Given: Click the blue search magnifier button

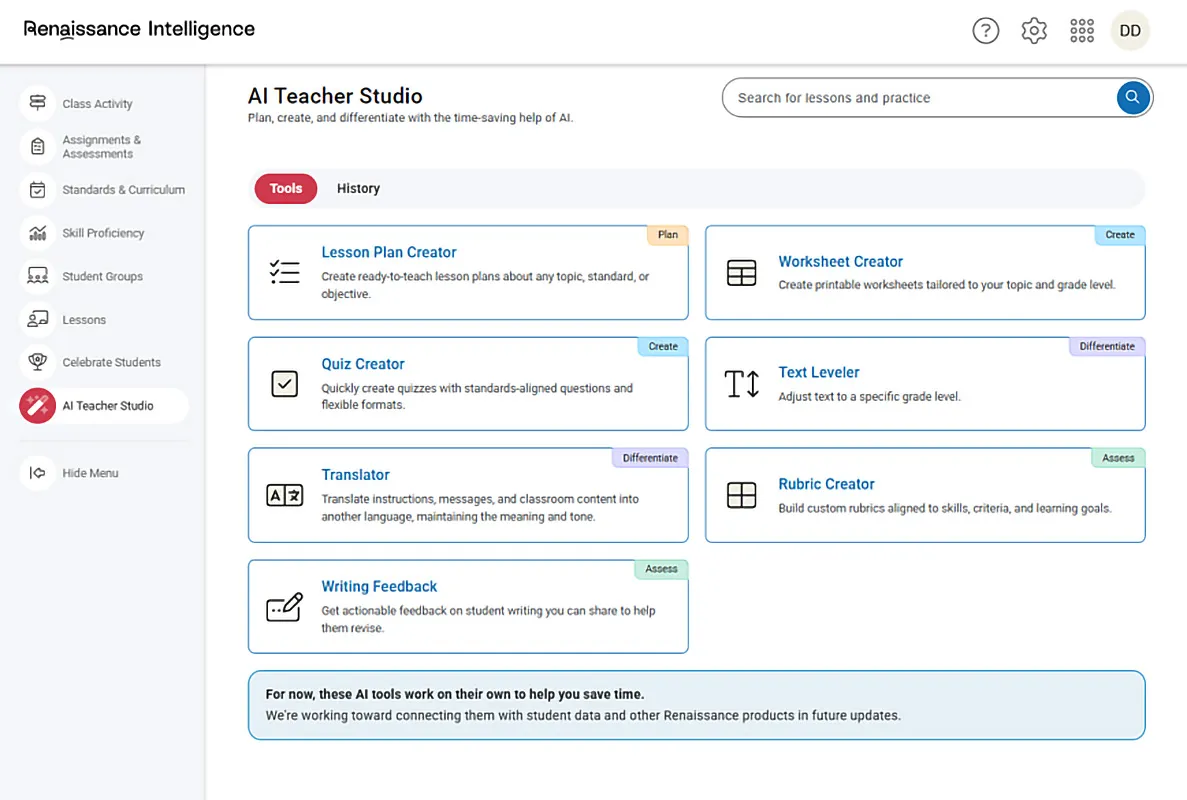Looking at the screenshot, I should coord(1132,98).
